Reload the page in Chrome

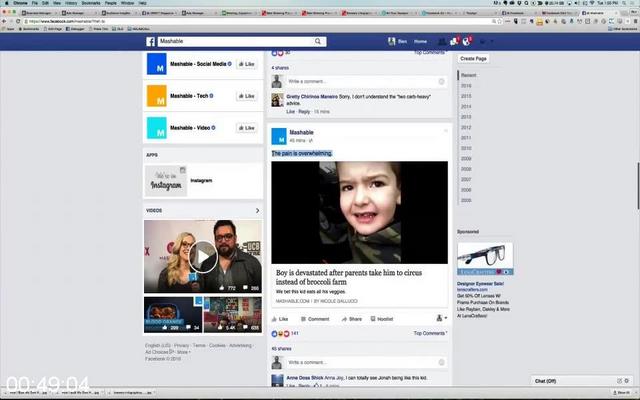coord(18,21)
